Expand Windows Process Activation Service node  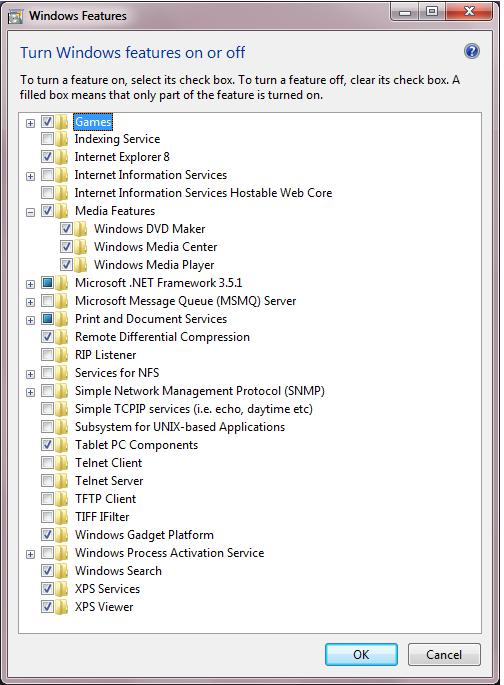click(x=30, y=554)
